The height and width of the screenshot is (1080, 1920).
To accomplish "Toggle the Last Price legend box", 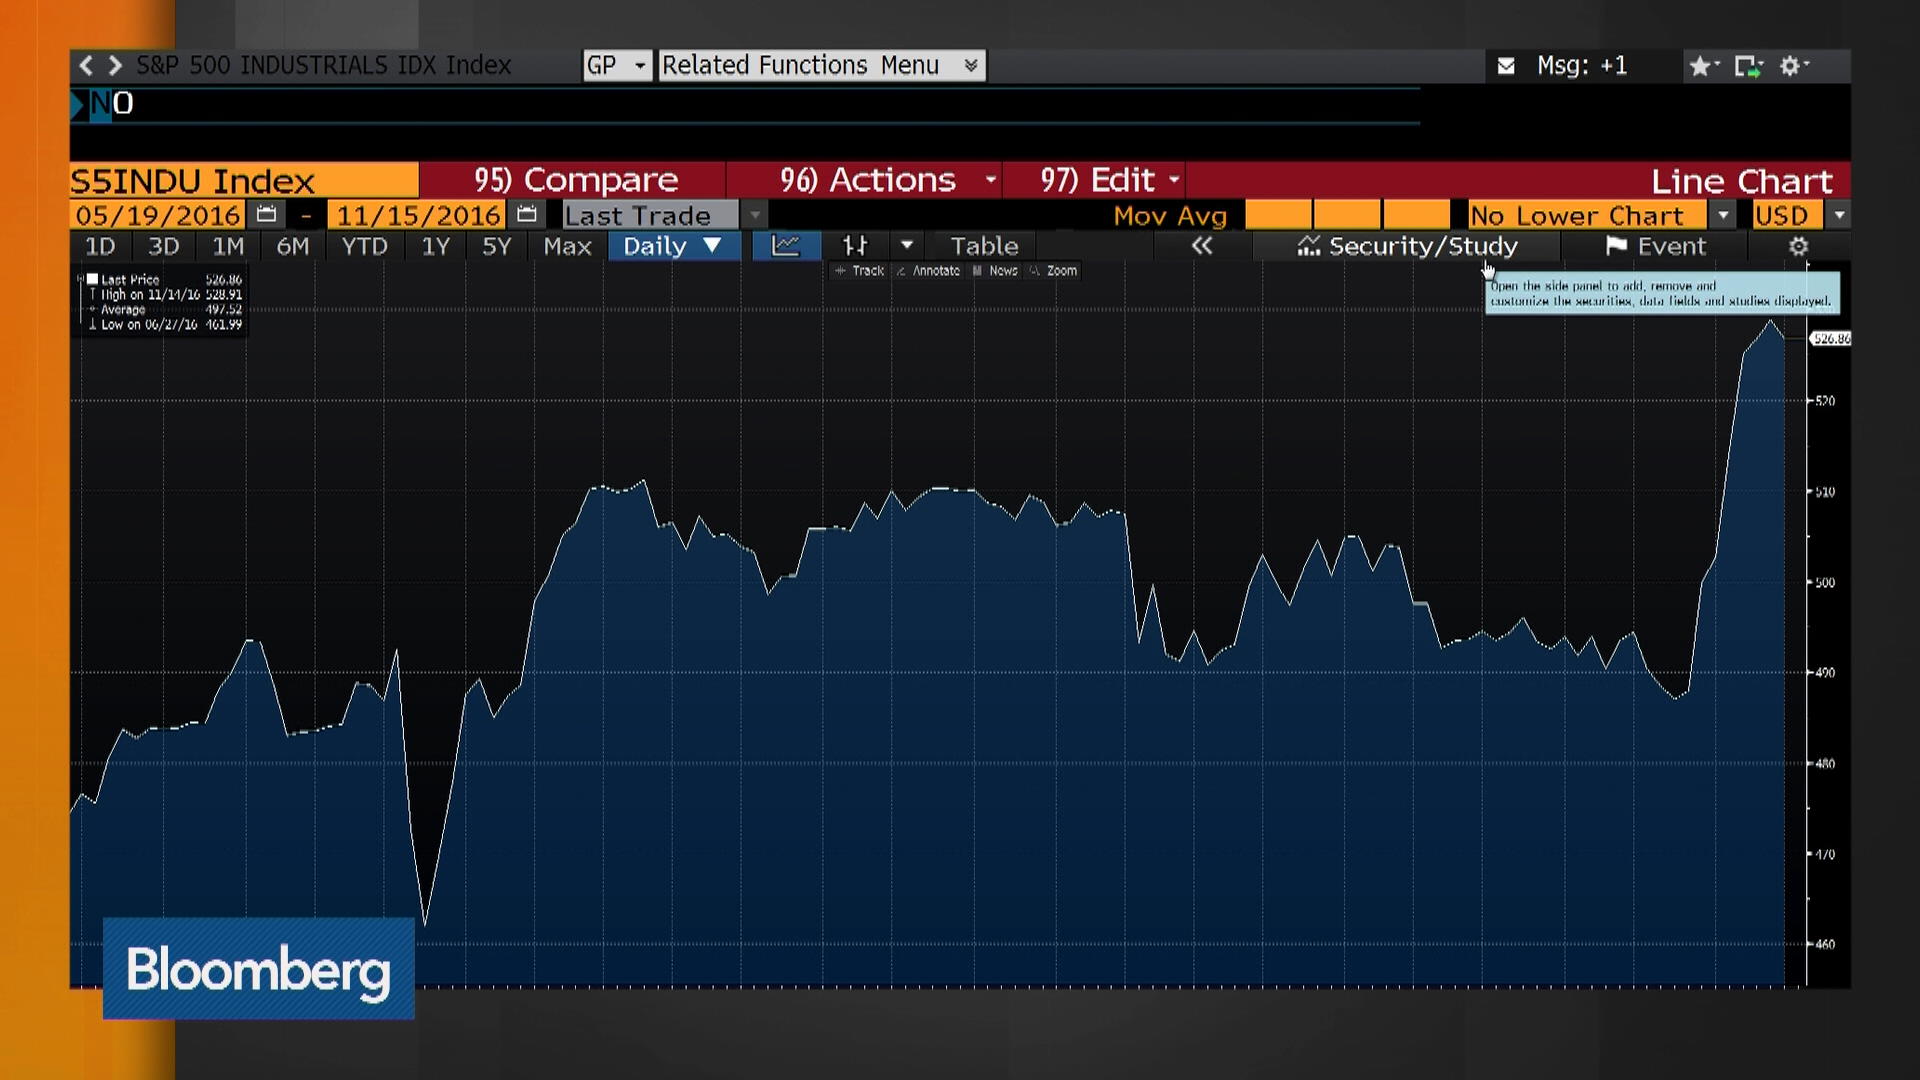I will (x=93, y=280).
